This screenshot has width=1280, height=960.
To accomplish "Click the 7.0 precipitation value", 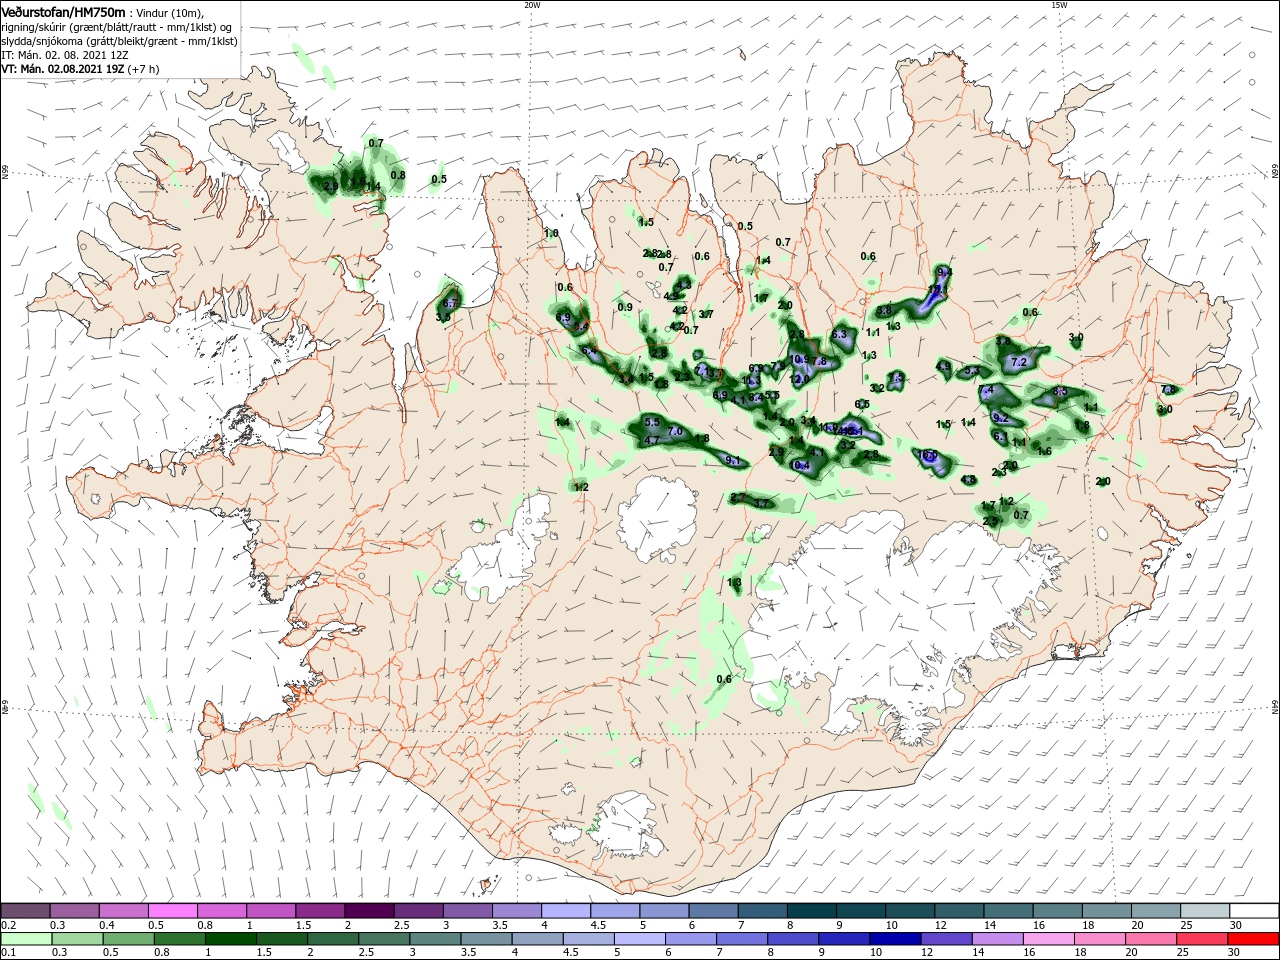I will tap(675, 431).
